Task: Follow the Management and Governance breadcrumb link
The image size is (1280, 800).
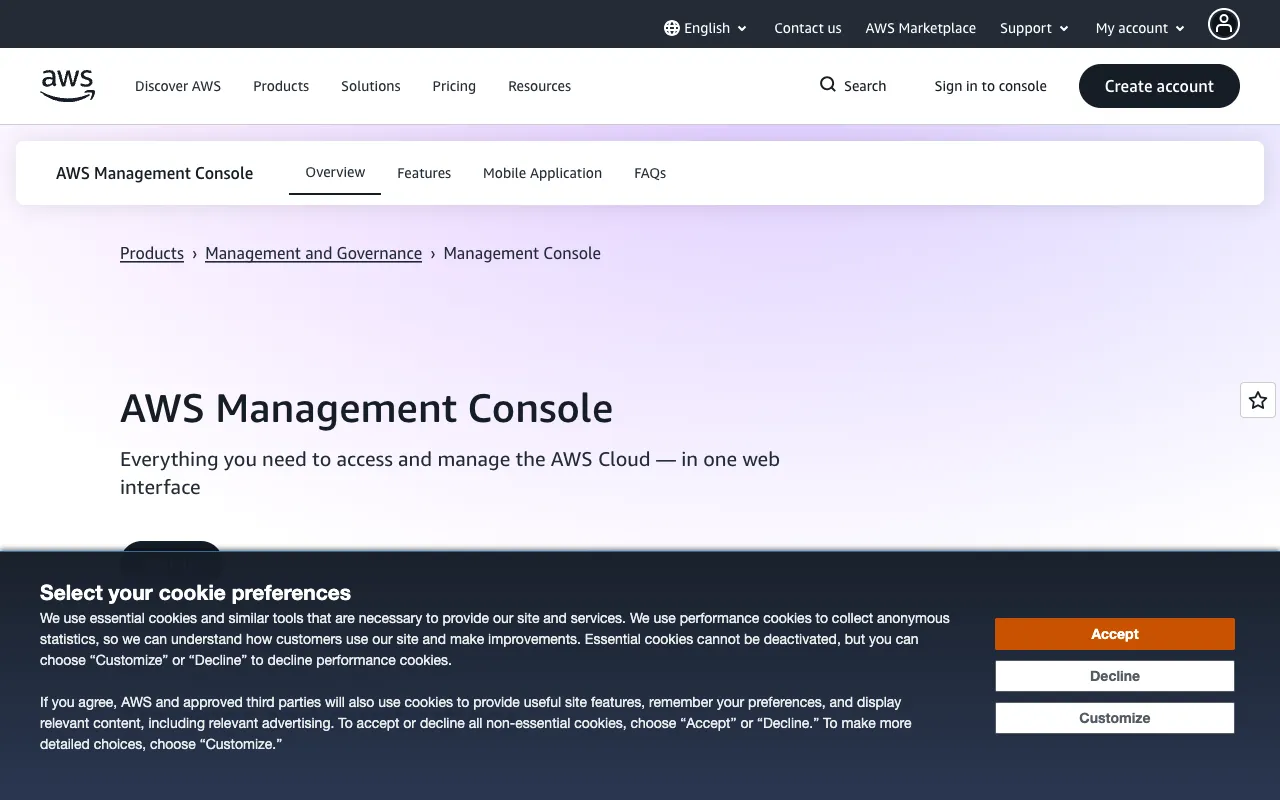Action: tap(313, 253)
